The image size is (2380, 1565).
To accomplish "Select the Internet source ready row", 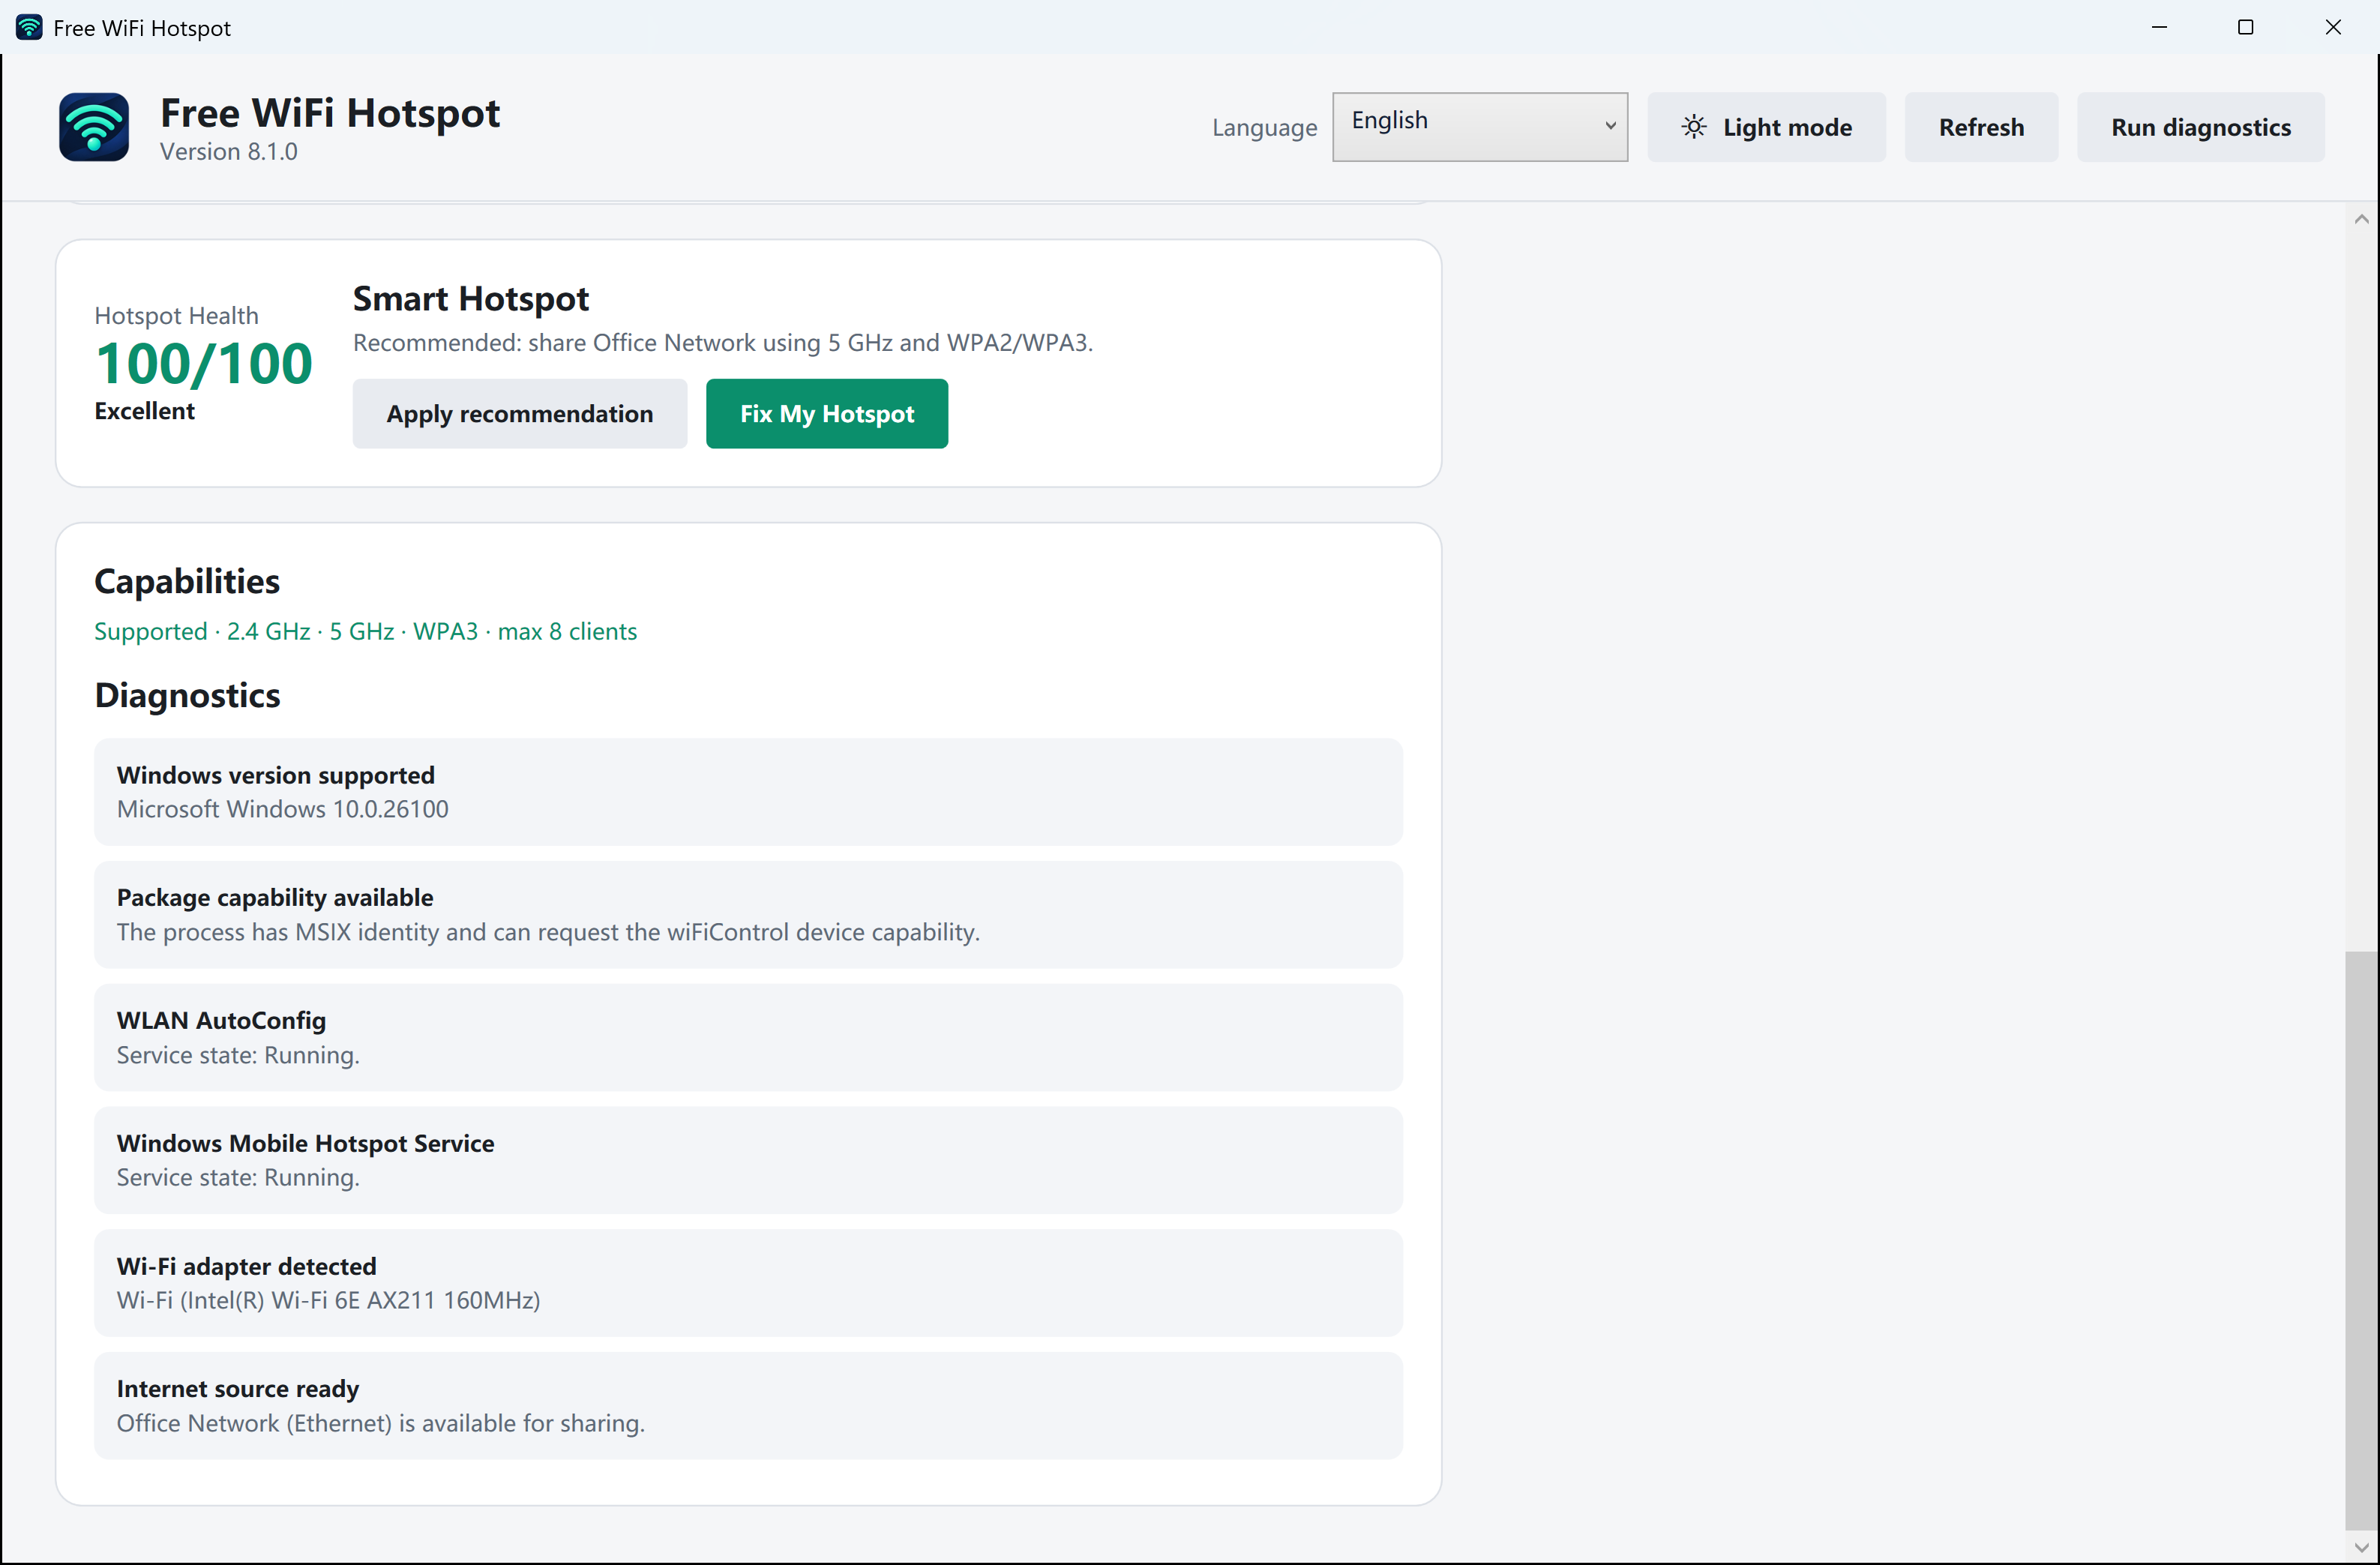I will (748, 1405).
